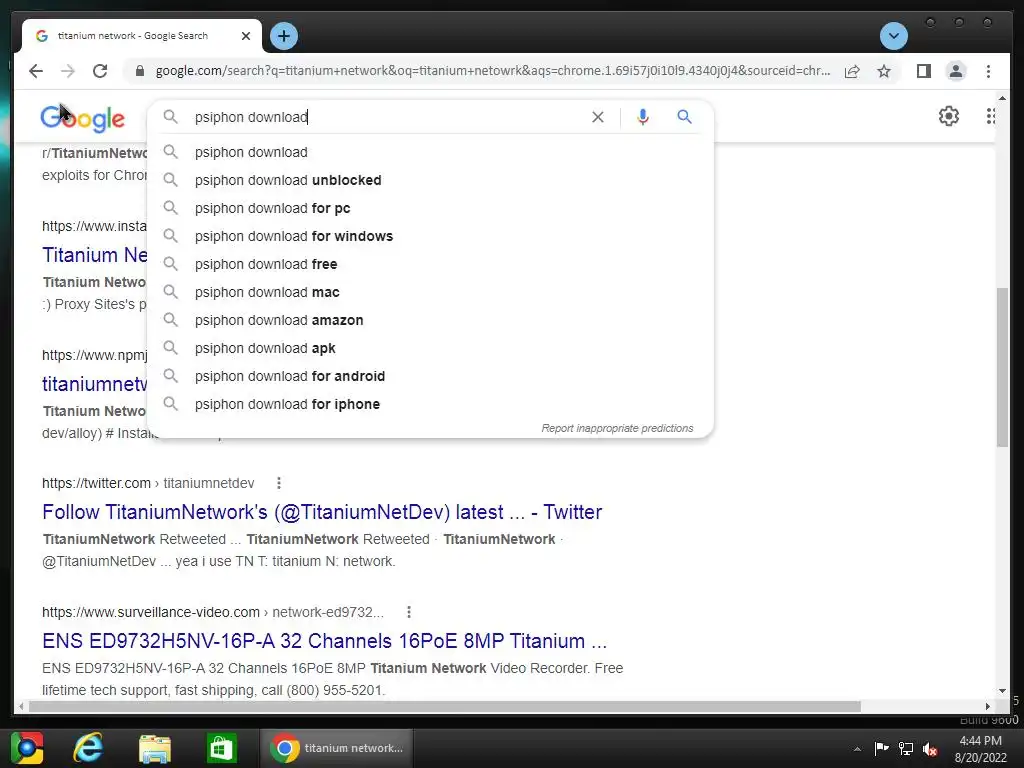This screenshot has width=1024, height=768.
Task: Click the 'titaniumnetw' npm result title
Action: 95,384
